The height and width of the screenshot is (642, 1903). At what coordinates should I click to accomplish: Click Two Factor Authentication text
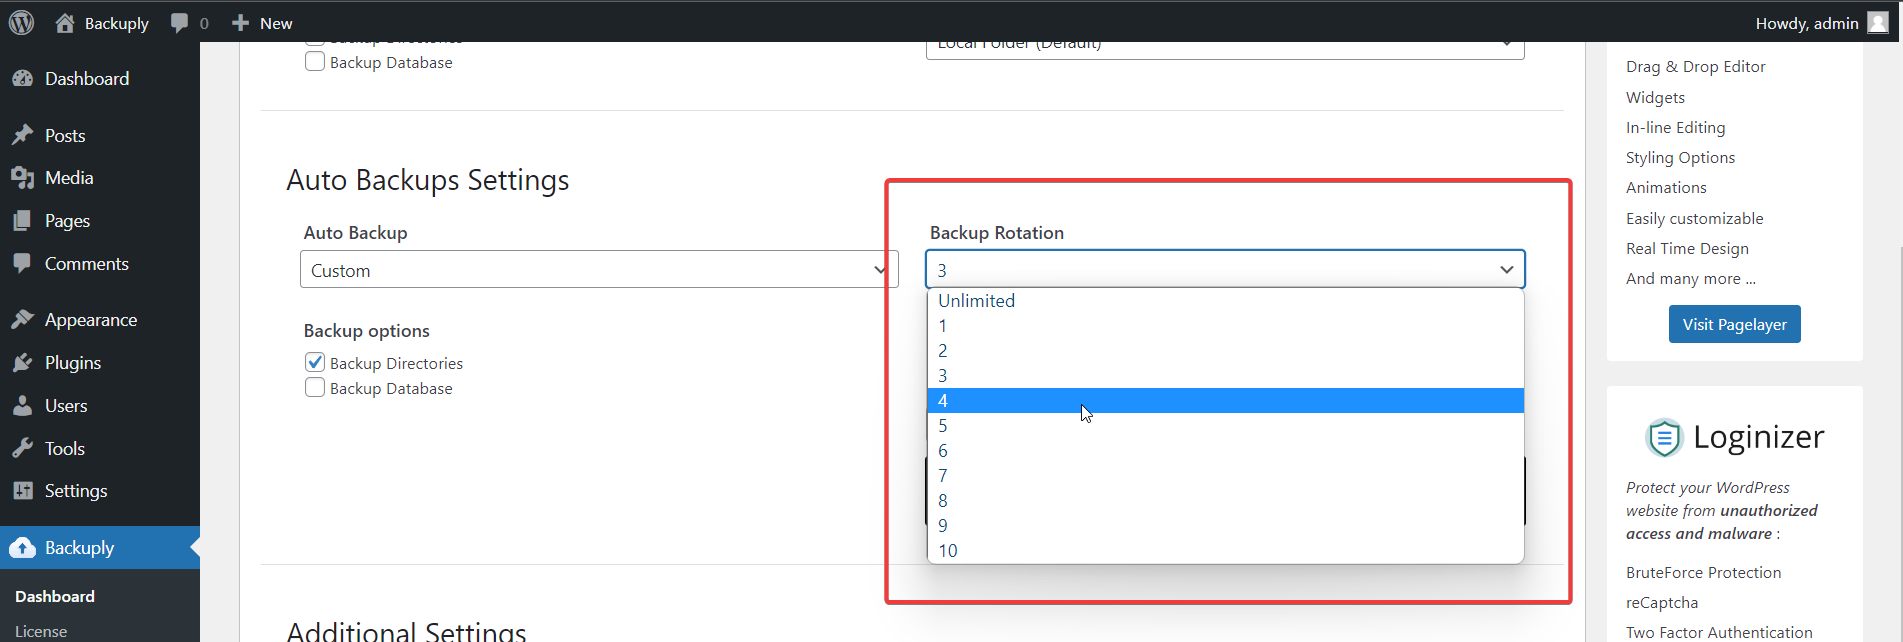pyautogui.click(x=1719, y=632)
